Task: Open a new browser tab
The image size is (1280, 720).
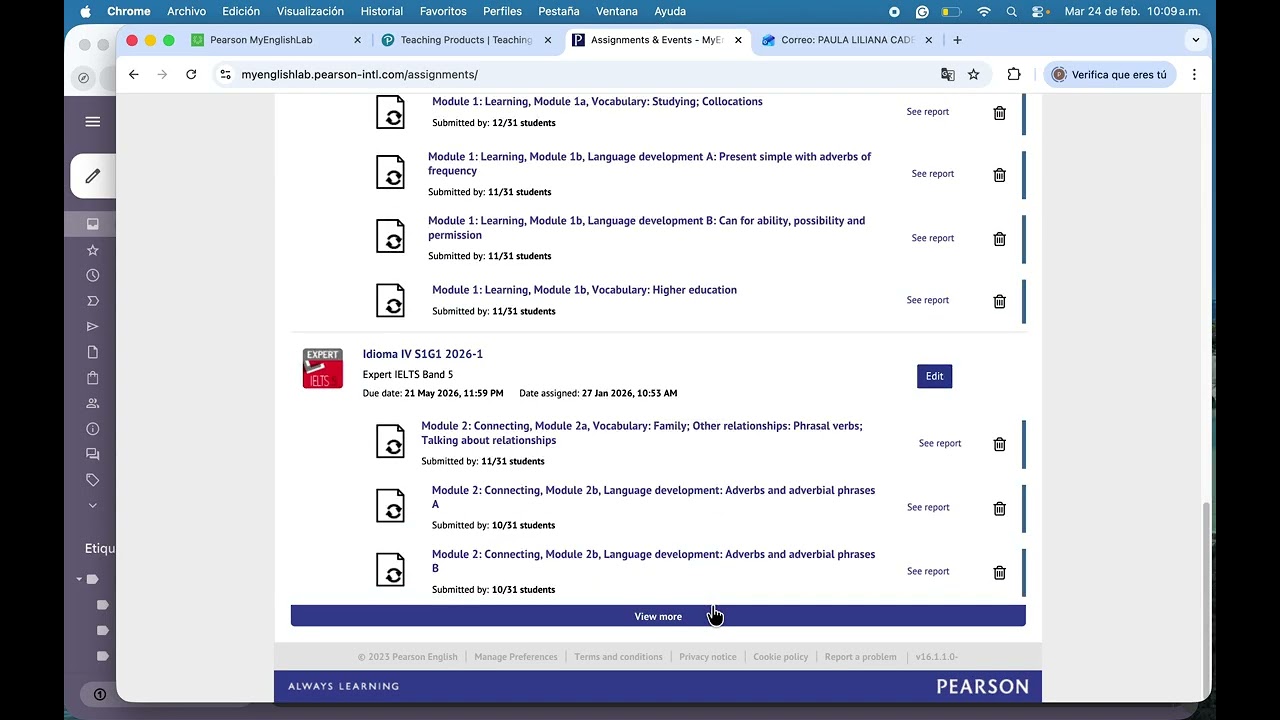Action: click(x=957, y=40)
